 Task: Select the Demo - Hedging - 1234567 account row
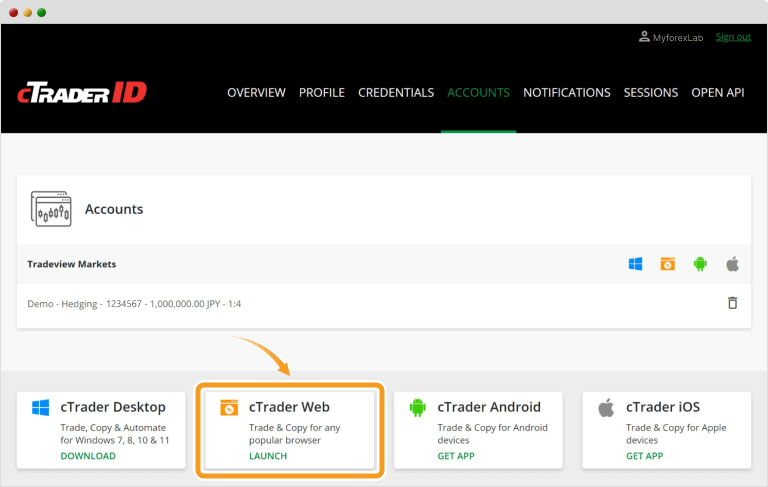[x=384, y=304]
